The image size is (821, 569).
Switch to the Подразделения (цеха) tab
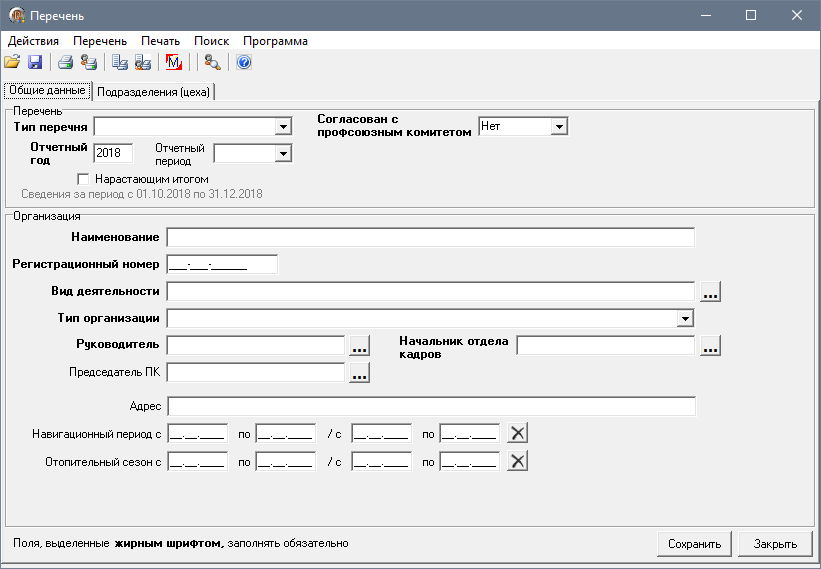pyautogui.click(x=153, y=92)
